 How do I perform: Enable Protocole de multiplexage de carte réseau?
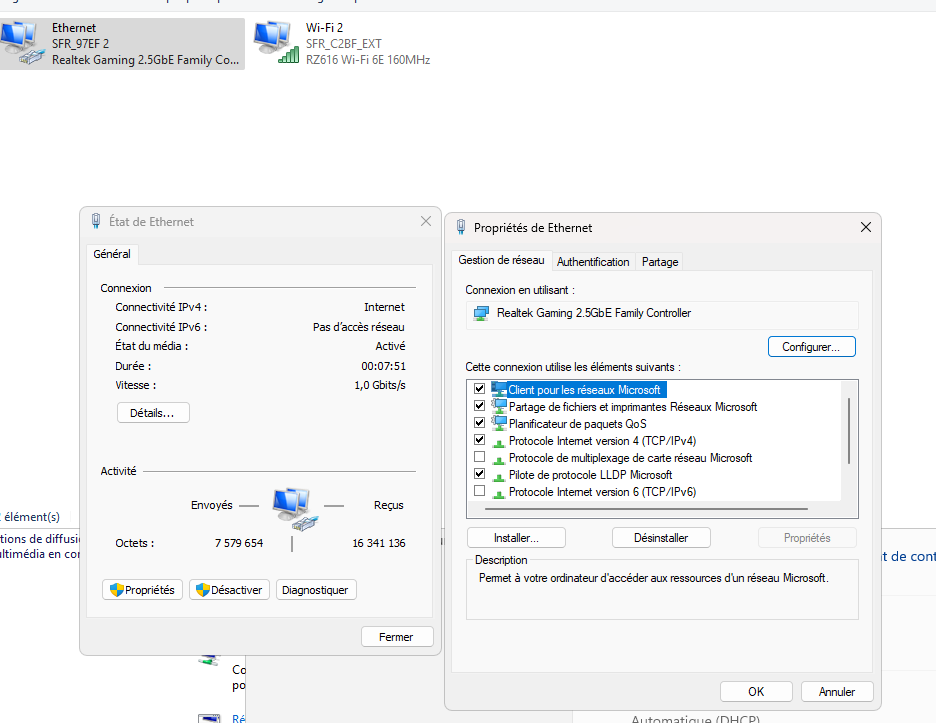click(x=479, y=457)
